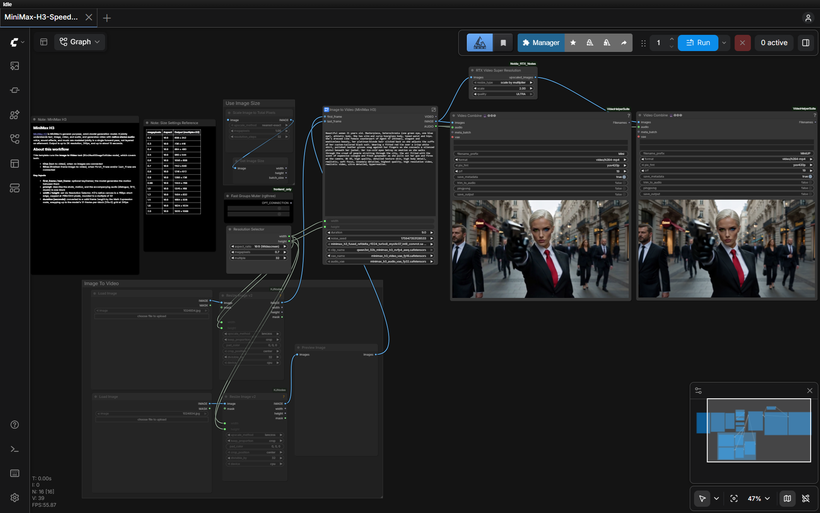The image size is (820, 513).
Task: Toggle pingpong on right Video Combine
Action: click(726, 188)
